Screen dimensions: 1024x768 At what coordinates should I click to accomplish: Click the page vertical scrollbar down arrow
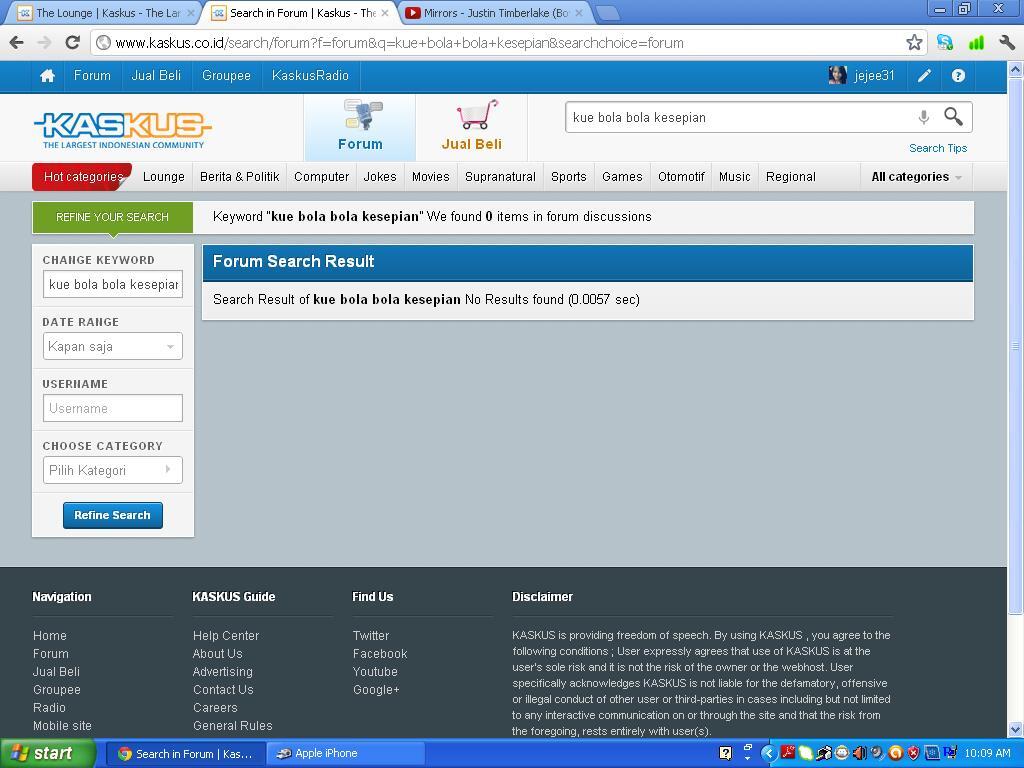[x=1016, y=729]
